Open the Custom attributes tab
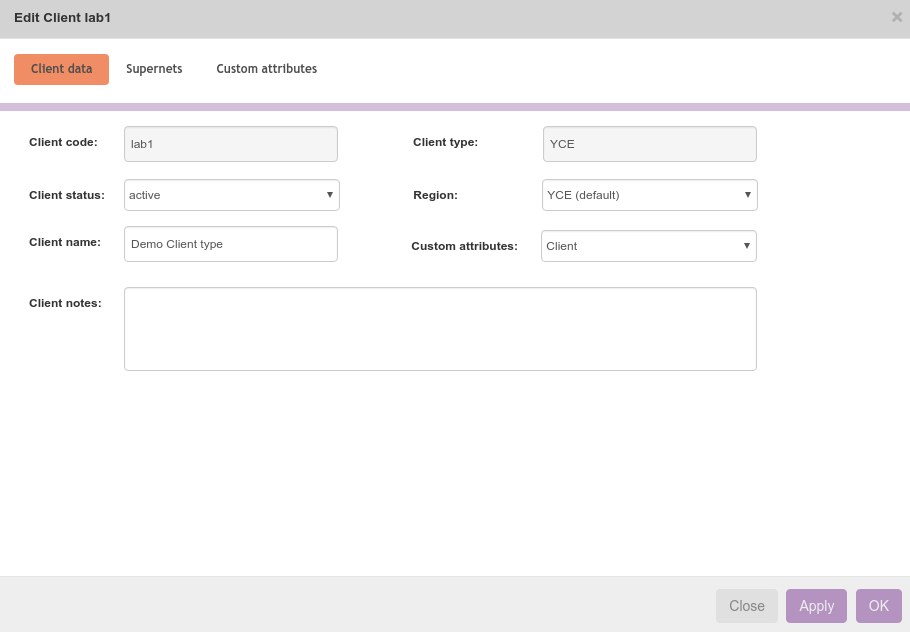The height and width of the screenshot is (632, 910). click(x=266, y=69)
